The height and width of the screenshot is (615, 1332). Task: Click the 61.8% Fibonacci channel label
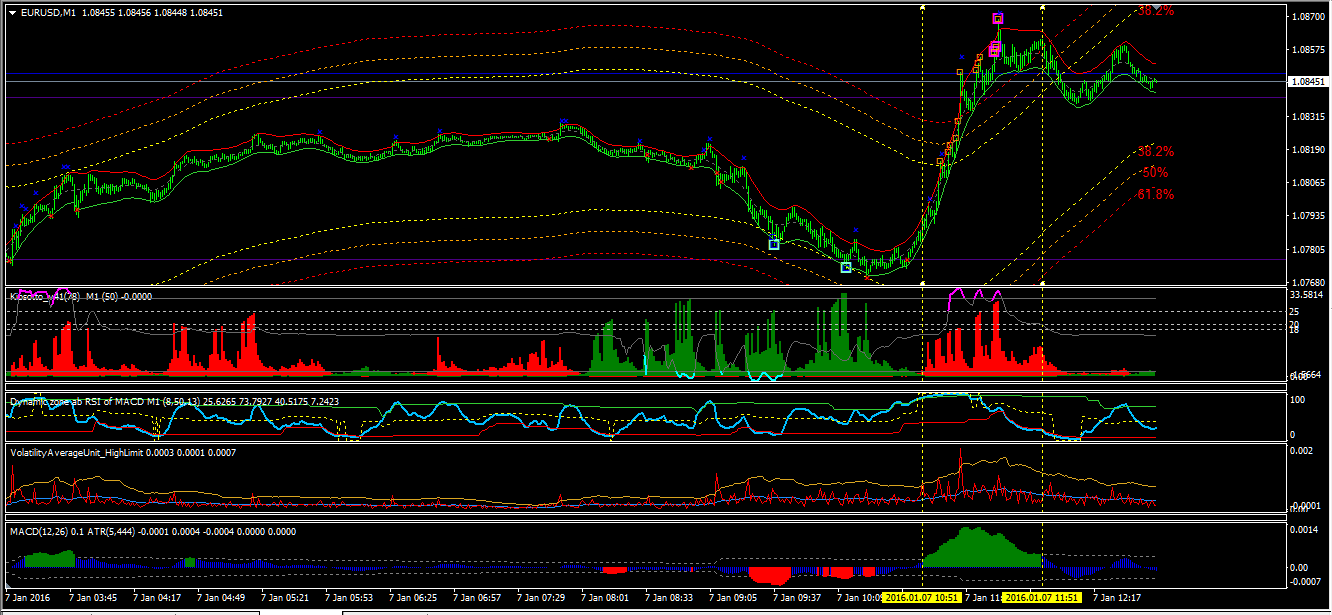pos(1155,195)
